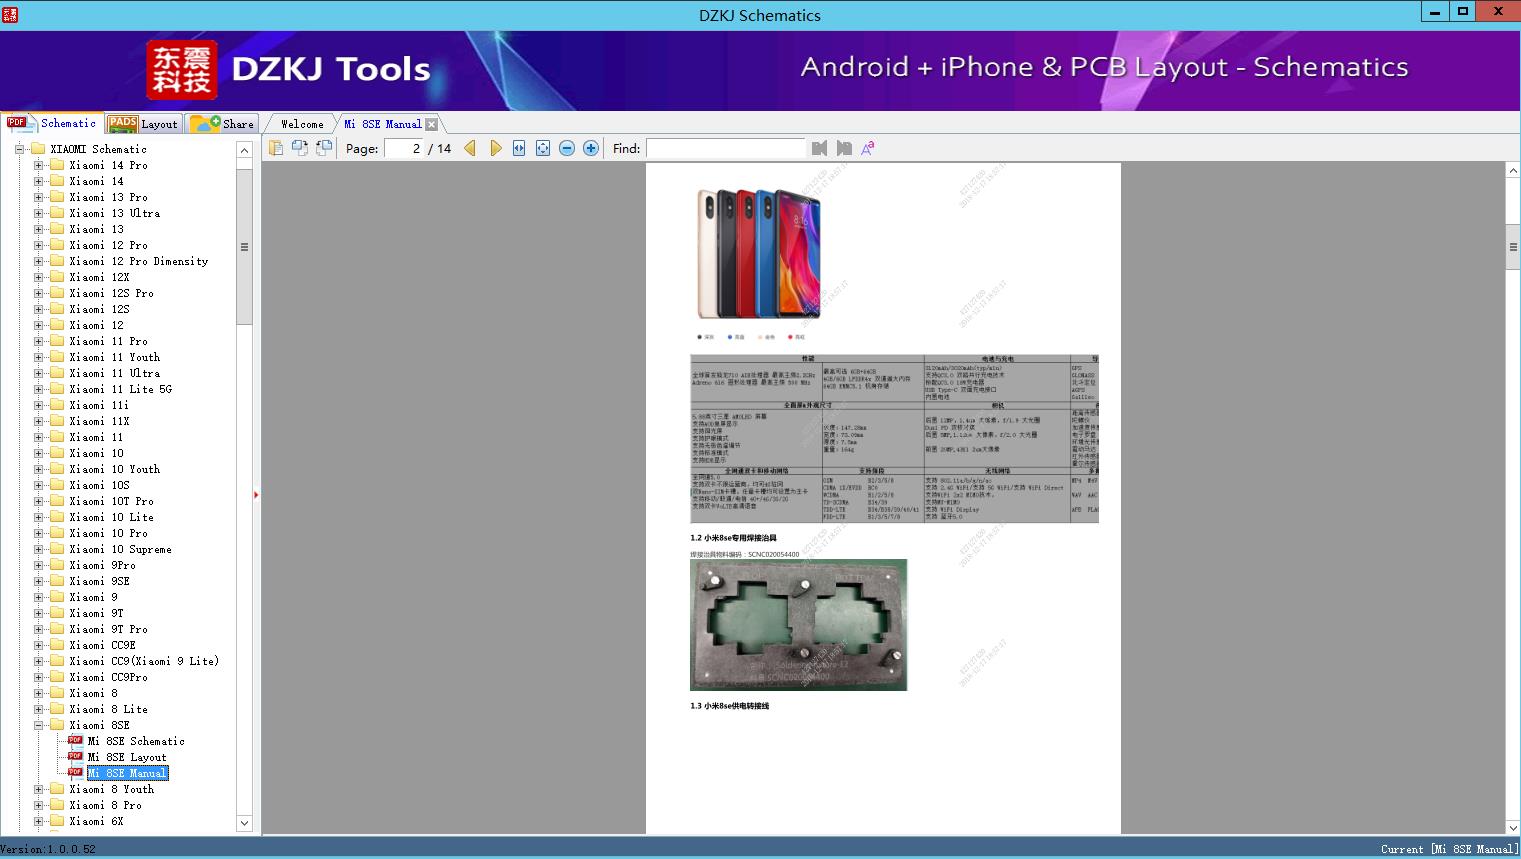The width and height of the screenshot is (1521, 859).
Task: Zoom in with the plus icon
Action: click(x=591, y=148)
